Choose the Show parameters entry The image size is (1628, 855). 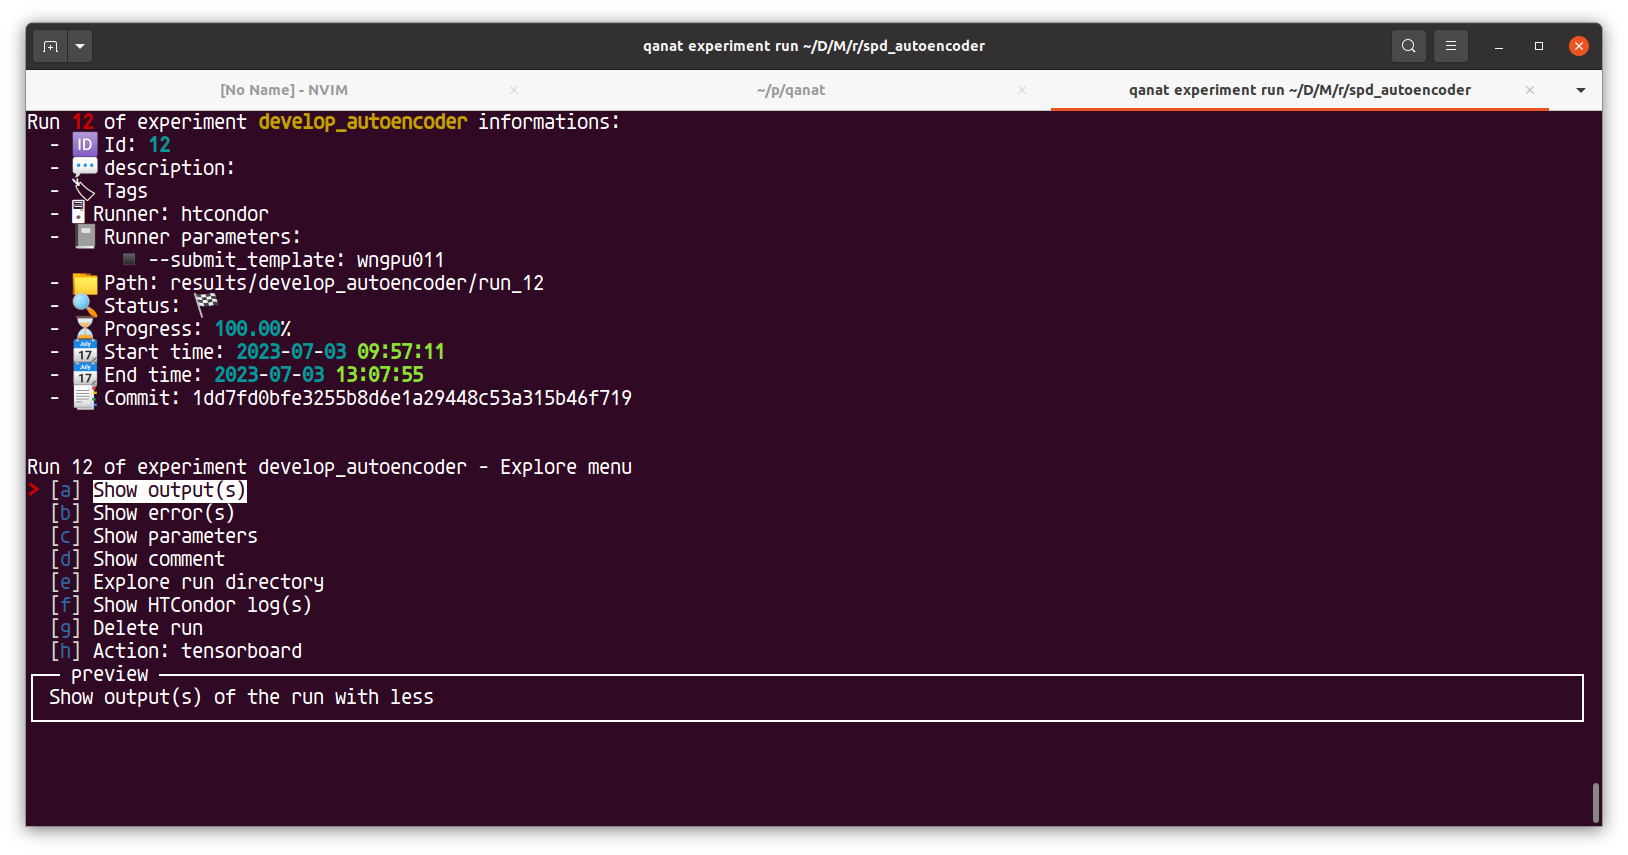175,536
